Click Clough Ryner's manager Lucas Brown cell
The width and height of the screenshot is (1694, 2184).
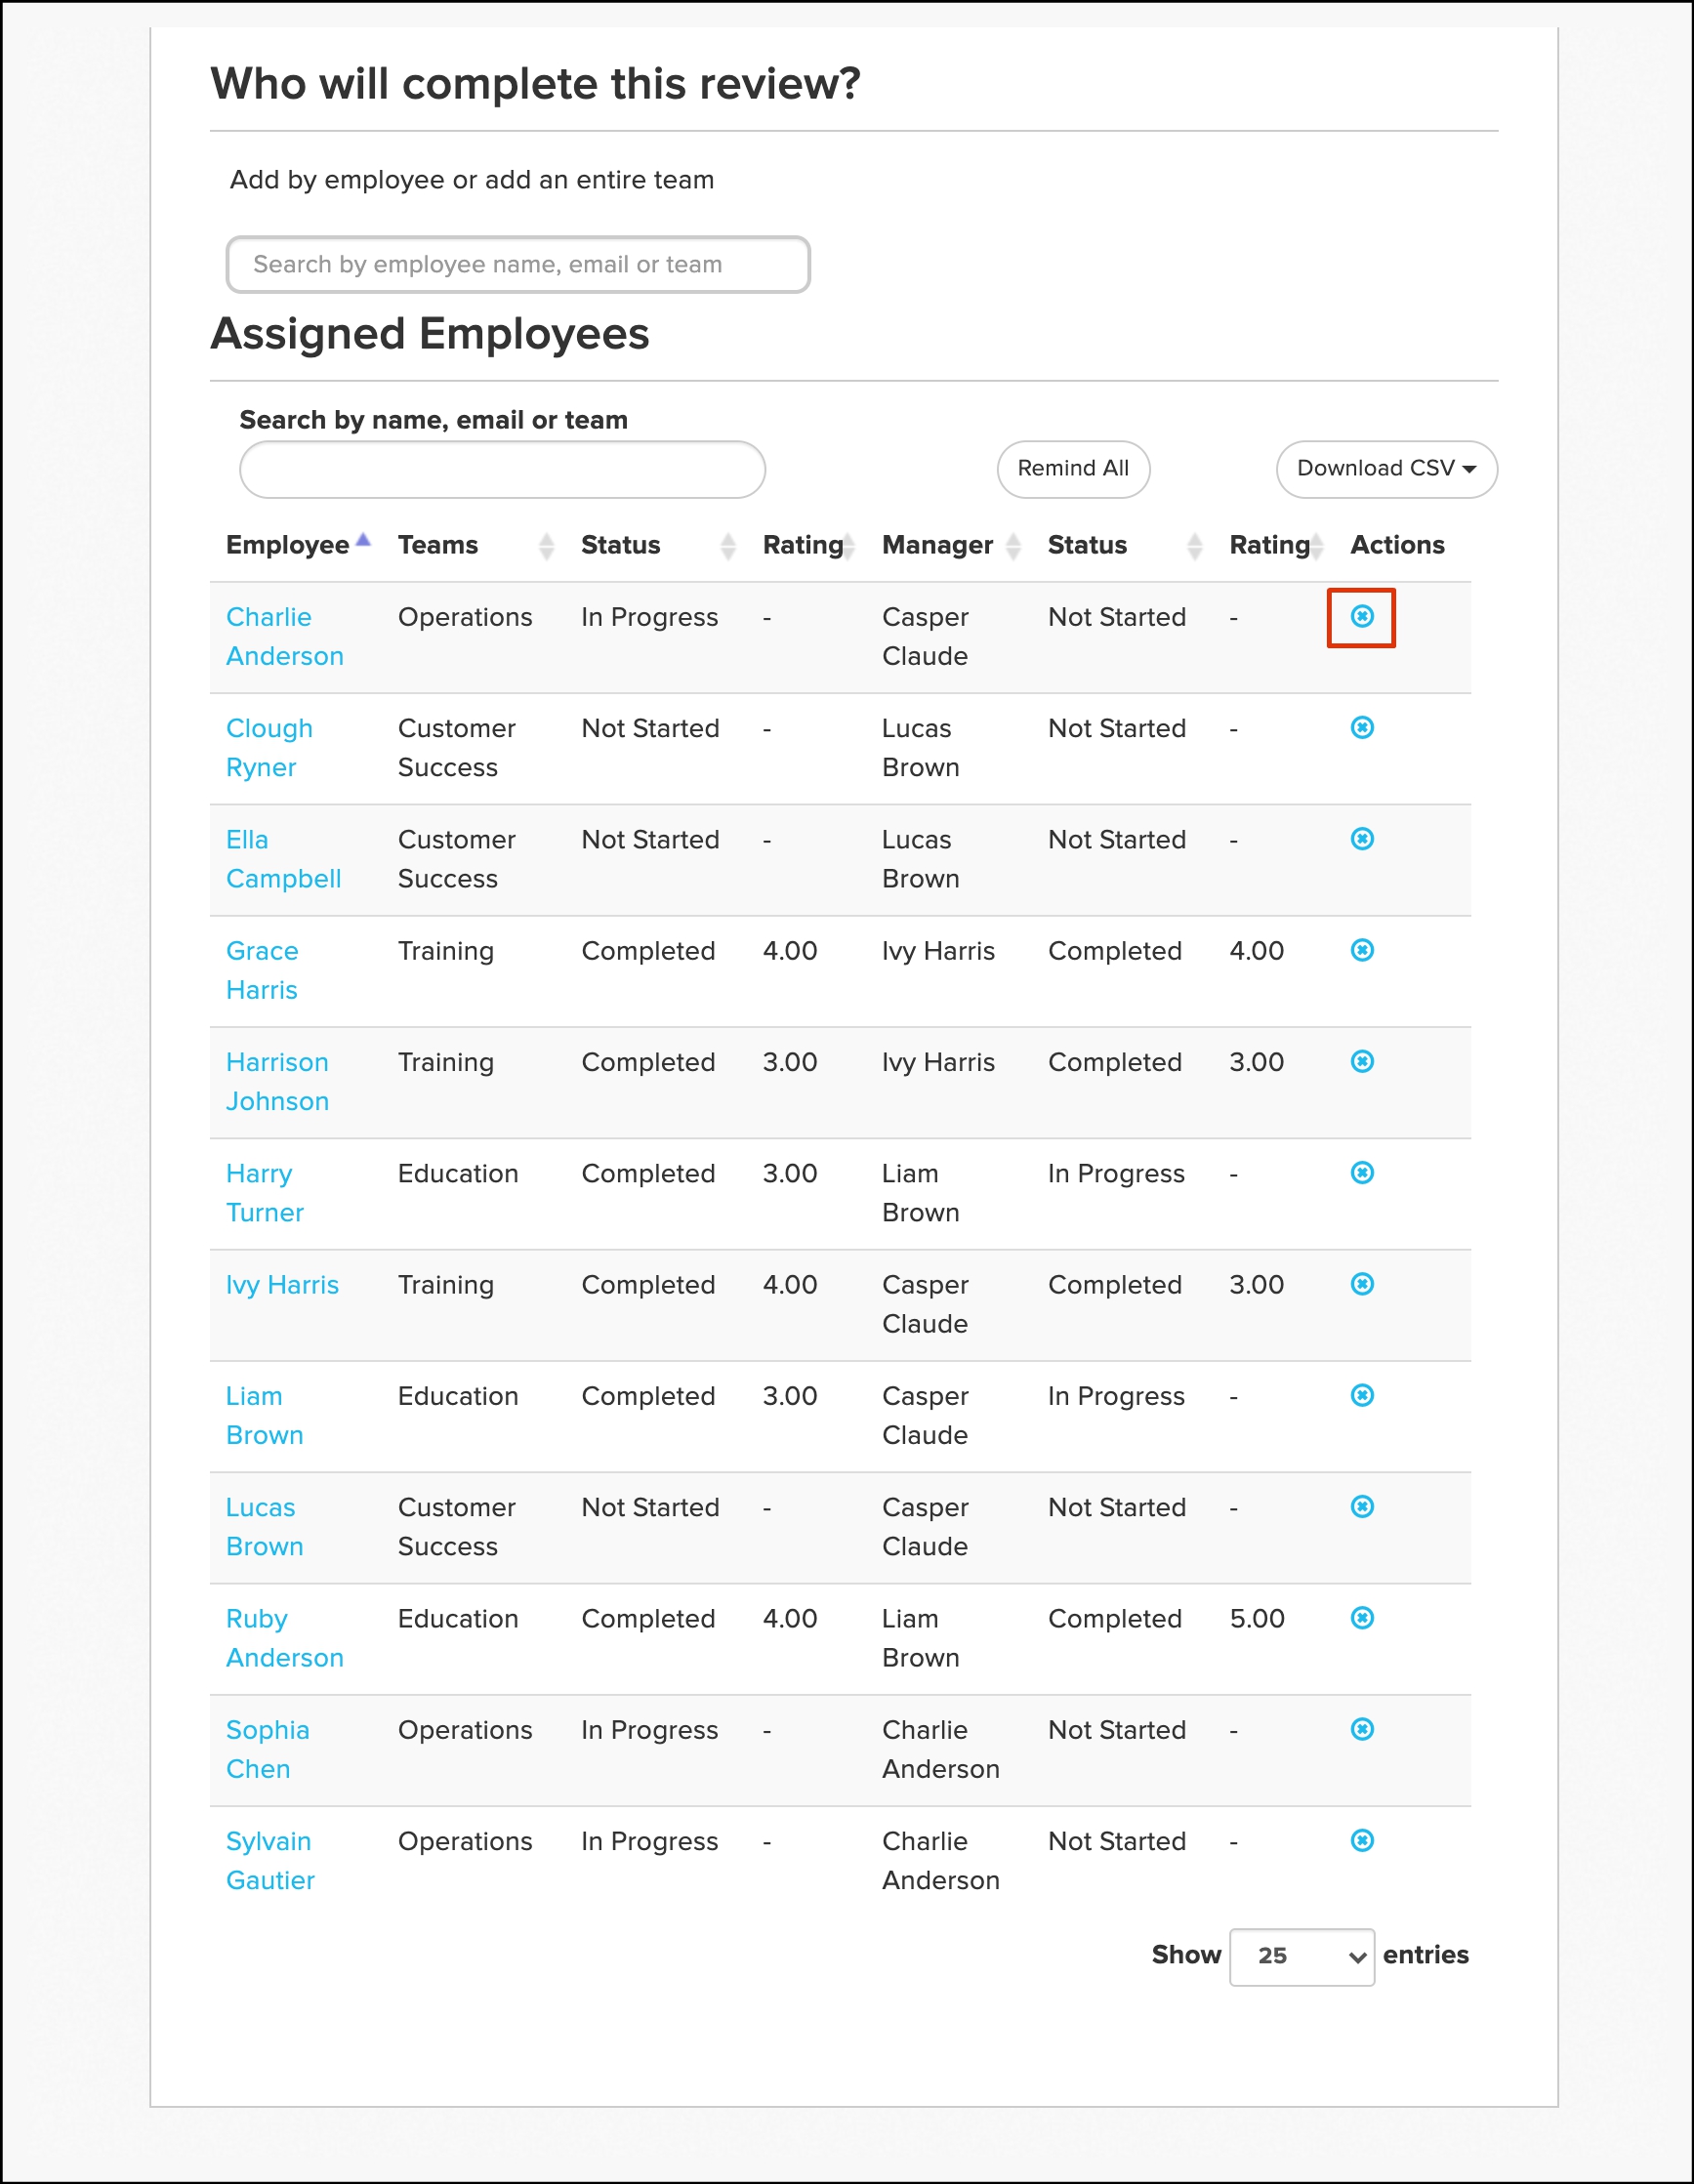click(920, 747)
